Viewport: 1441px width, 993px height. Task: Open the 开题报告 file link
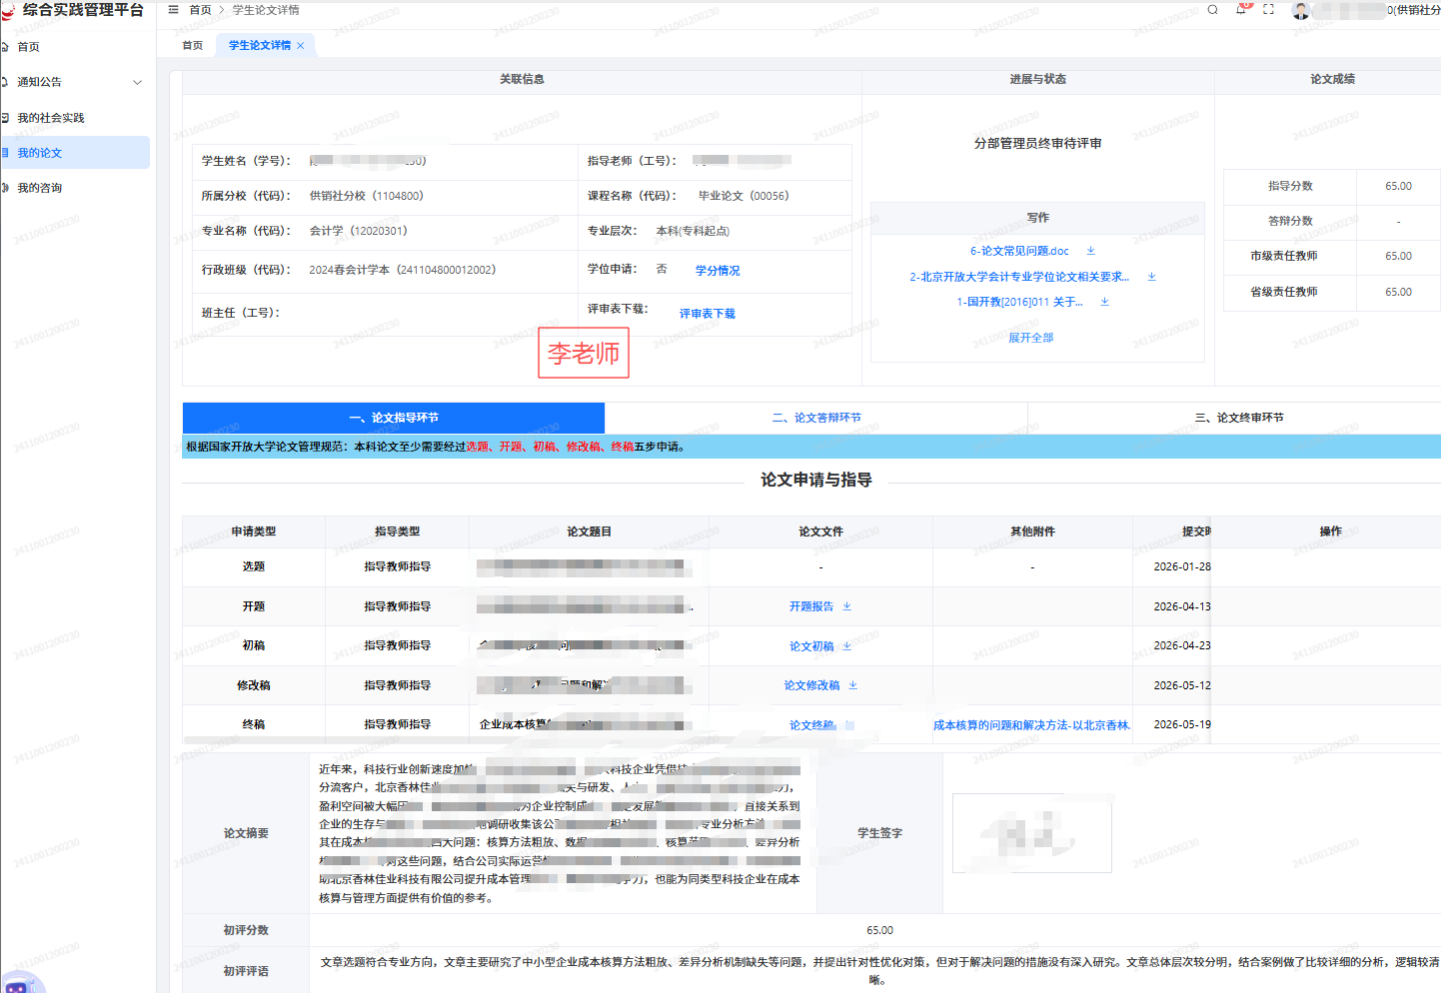point(811,607)
